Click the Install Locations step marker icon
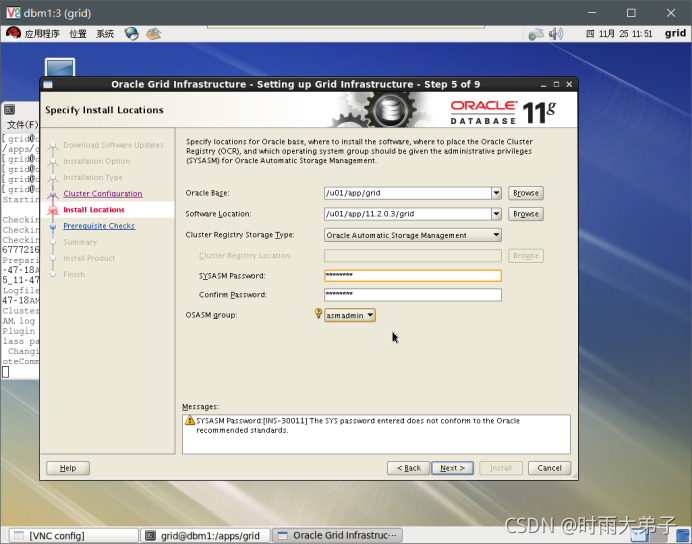 (x=53, y=210)
